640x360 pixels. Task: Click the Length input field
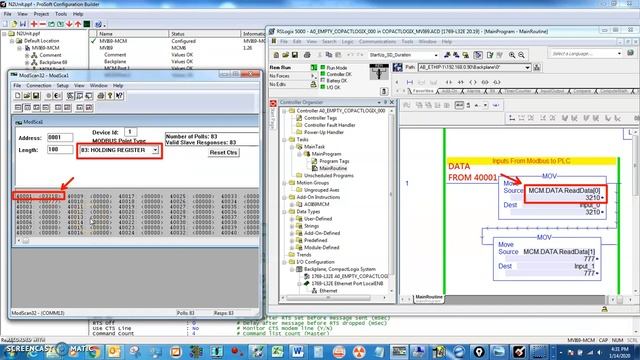click(60, 150)
